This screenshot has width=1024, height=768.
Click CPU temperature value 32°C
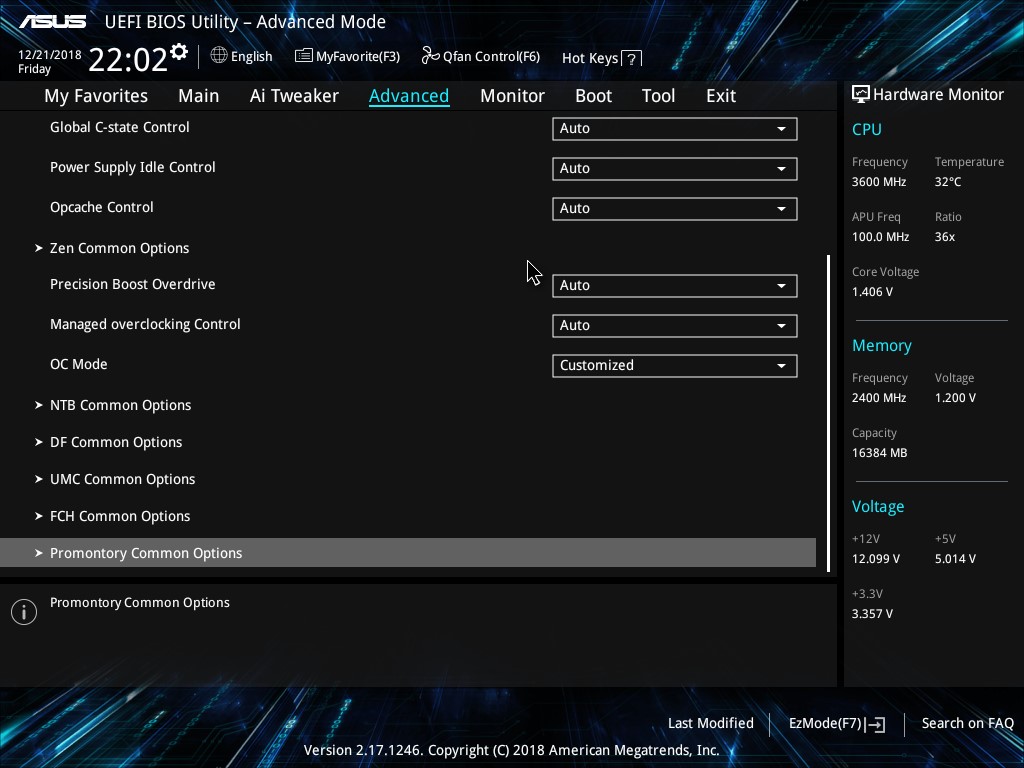point(948,182)
